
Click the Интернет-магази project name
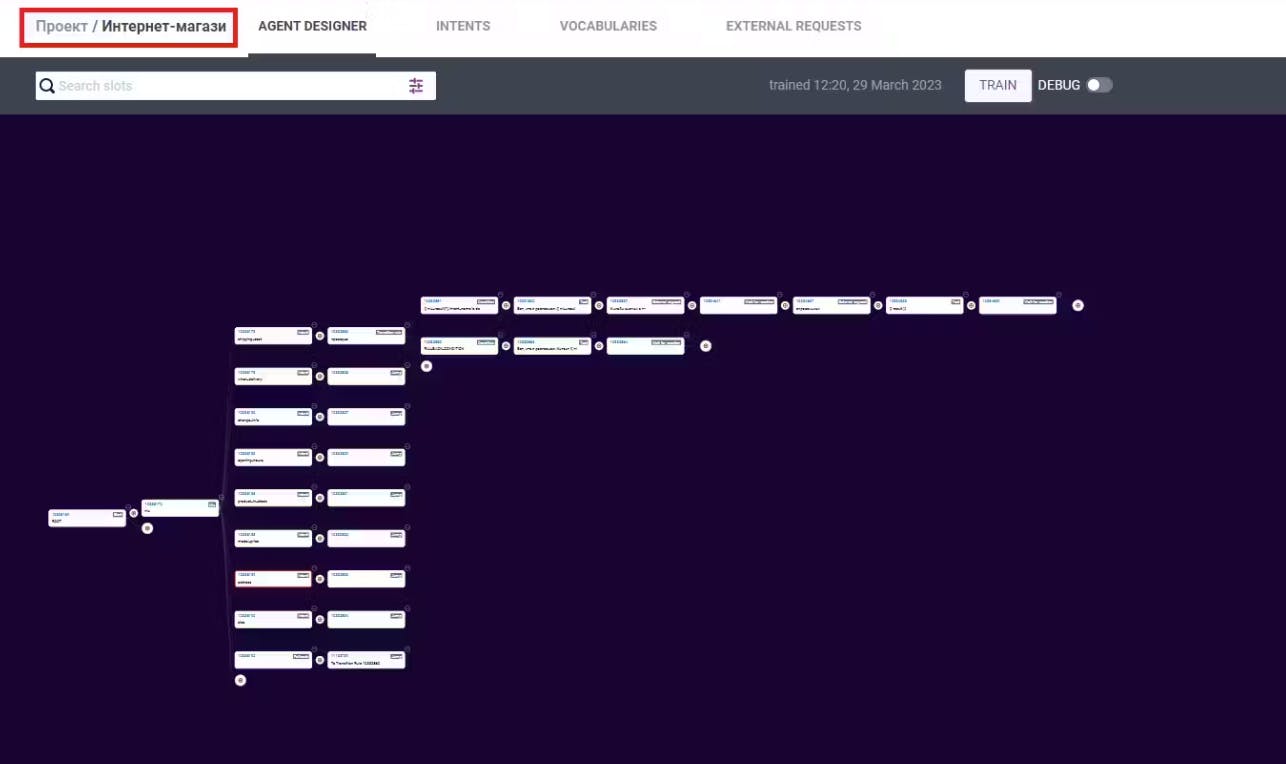click(164, 26)
